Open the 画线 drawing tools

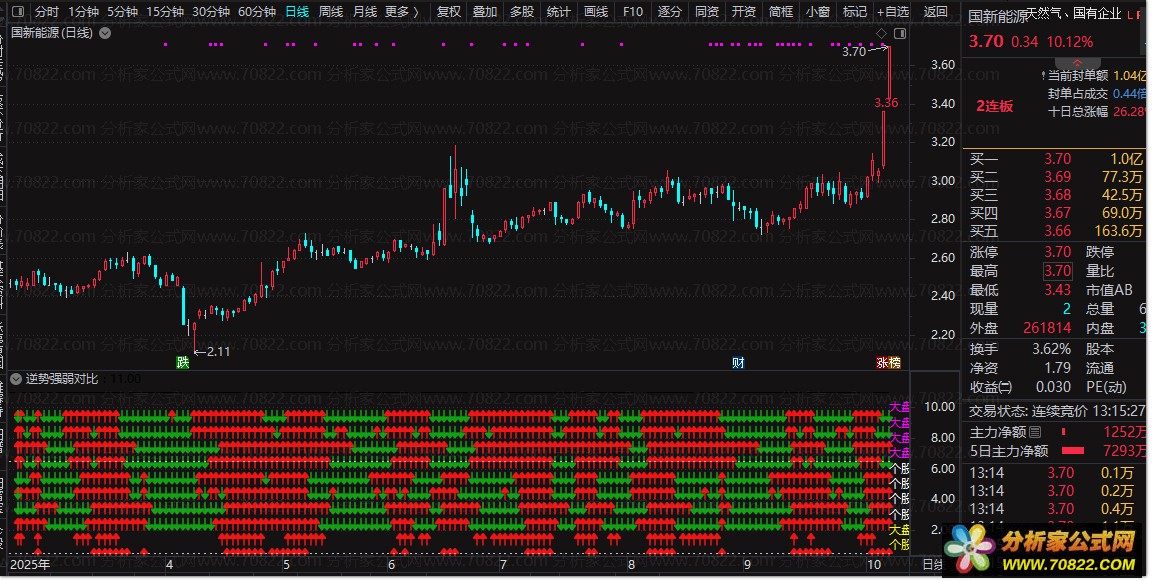(x=596, y=12)
